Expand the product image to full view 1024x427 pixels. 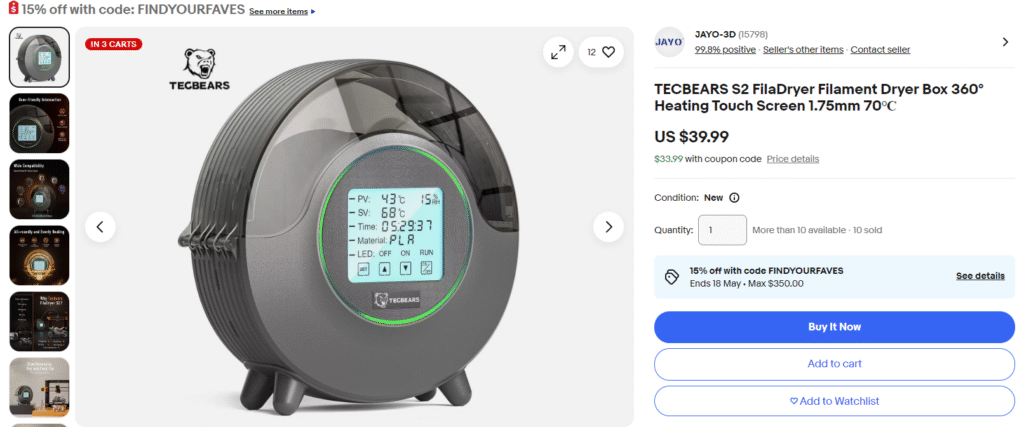tap(558, 52)
